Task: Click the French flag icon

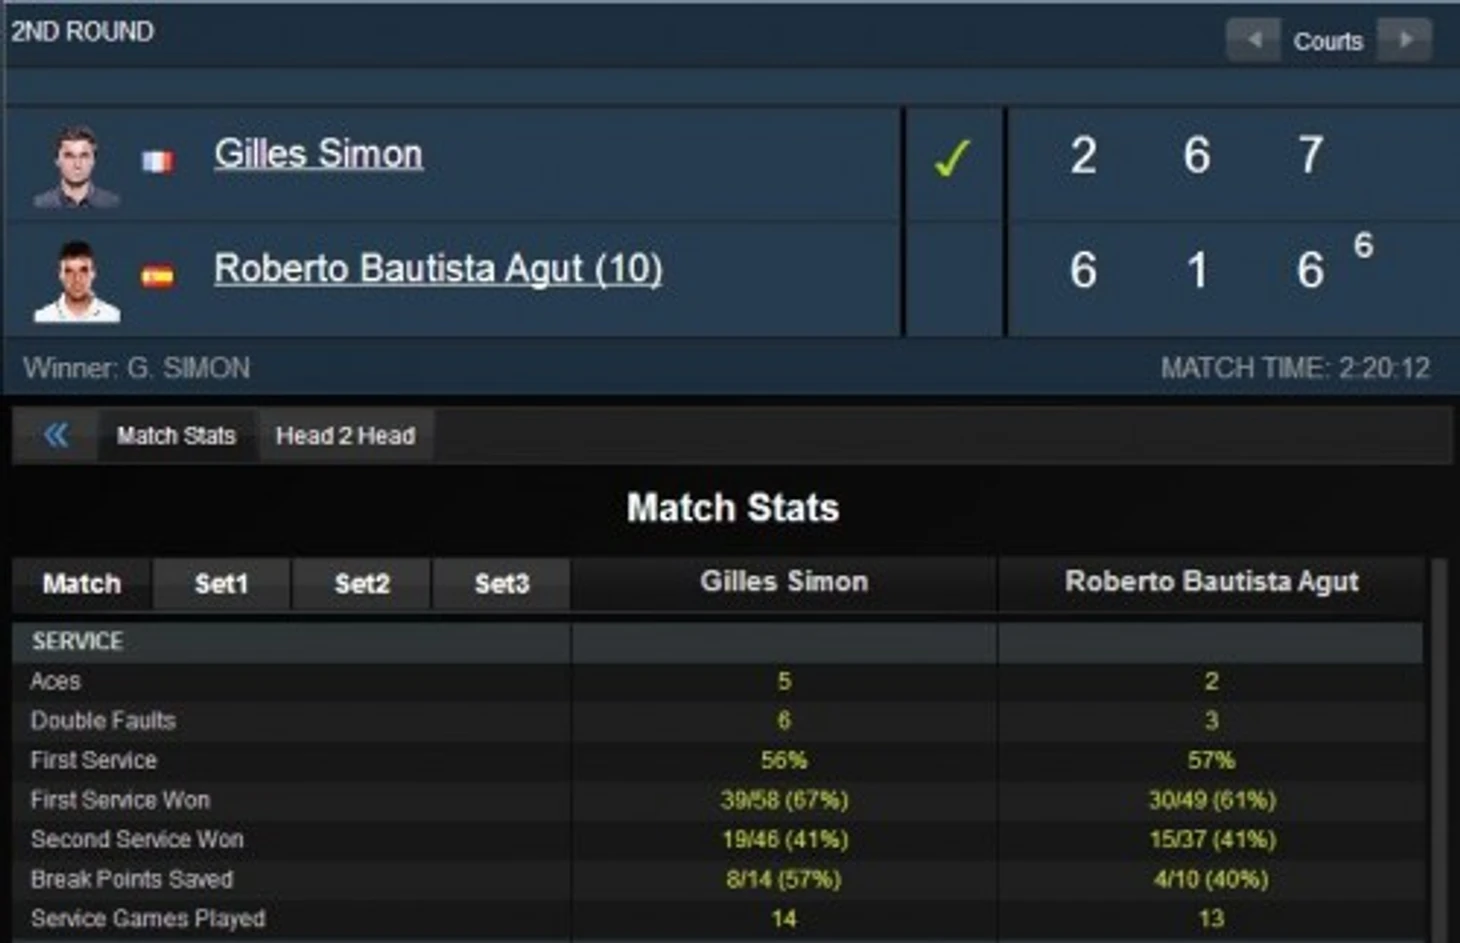Action: (157, 161)
